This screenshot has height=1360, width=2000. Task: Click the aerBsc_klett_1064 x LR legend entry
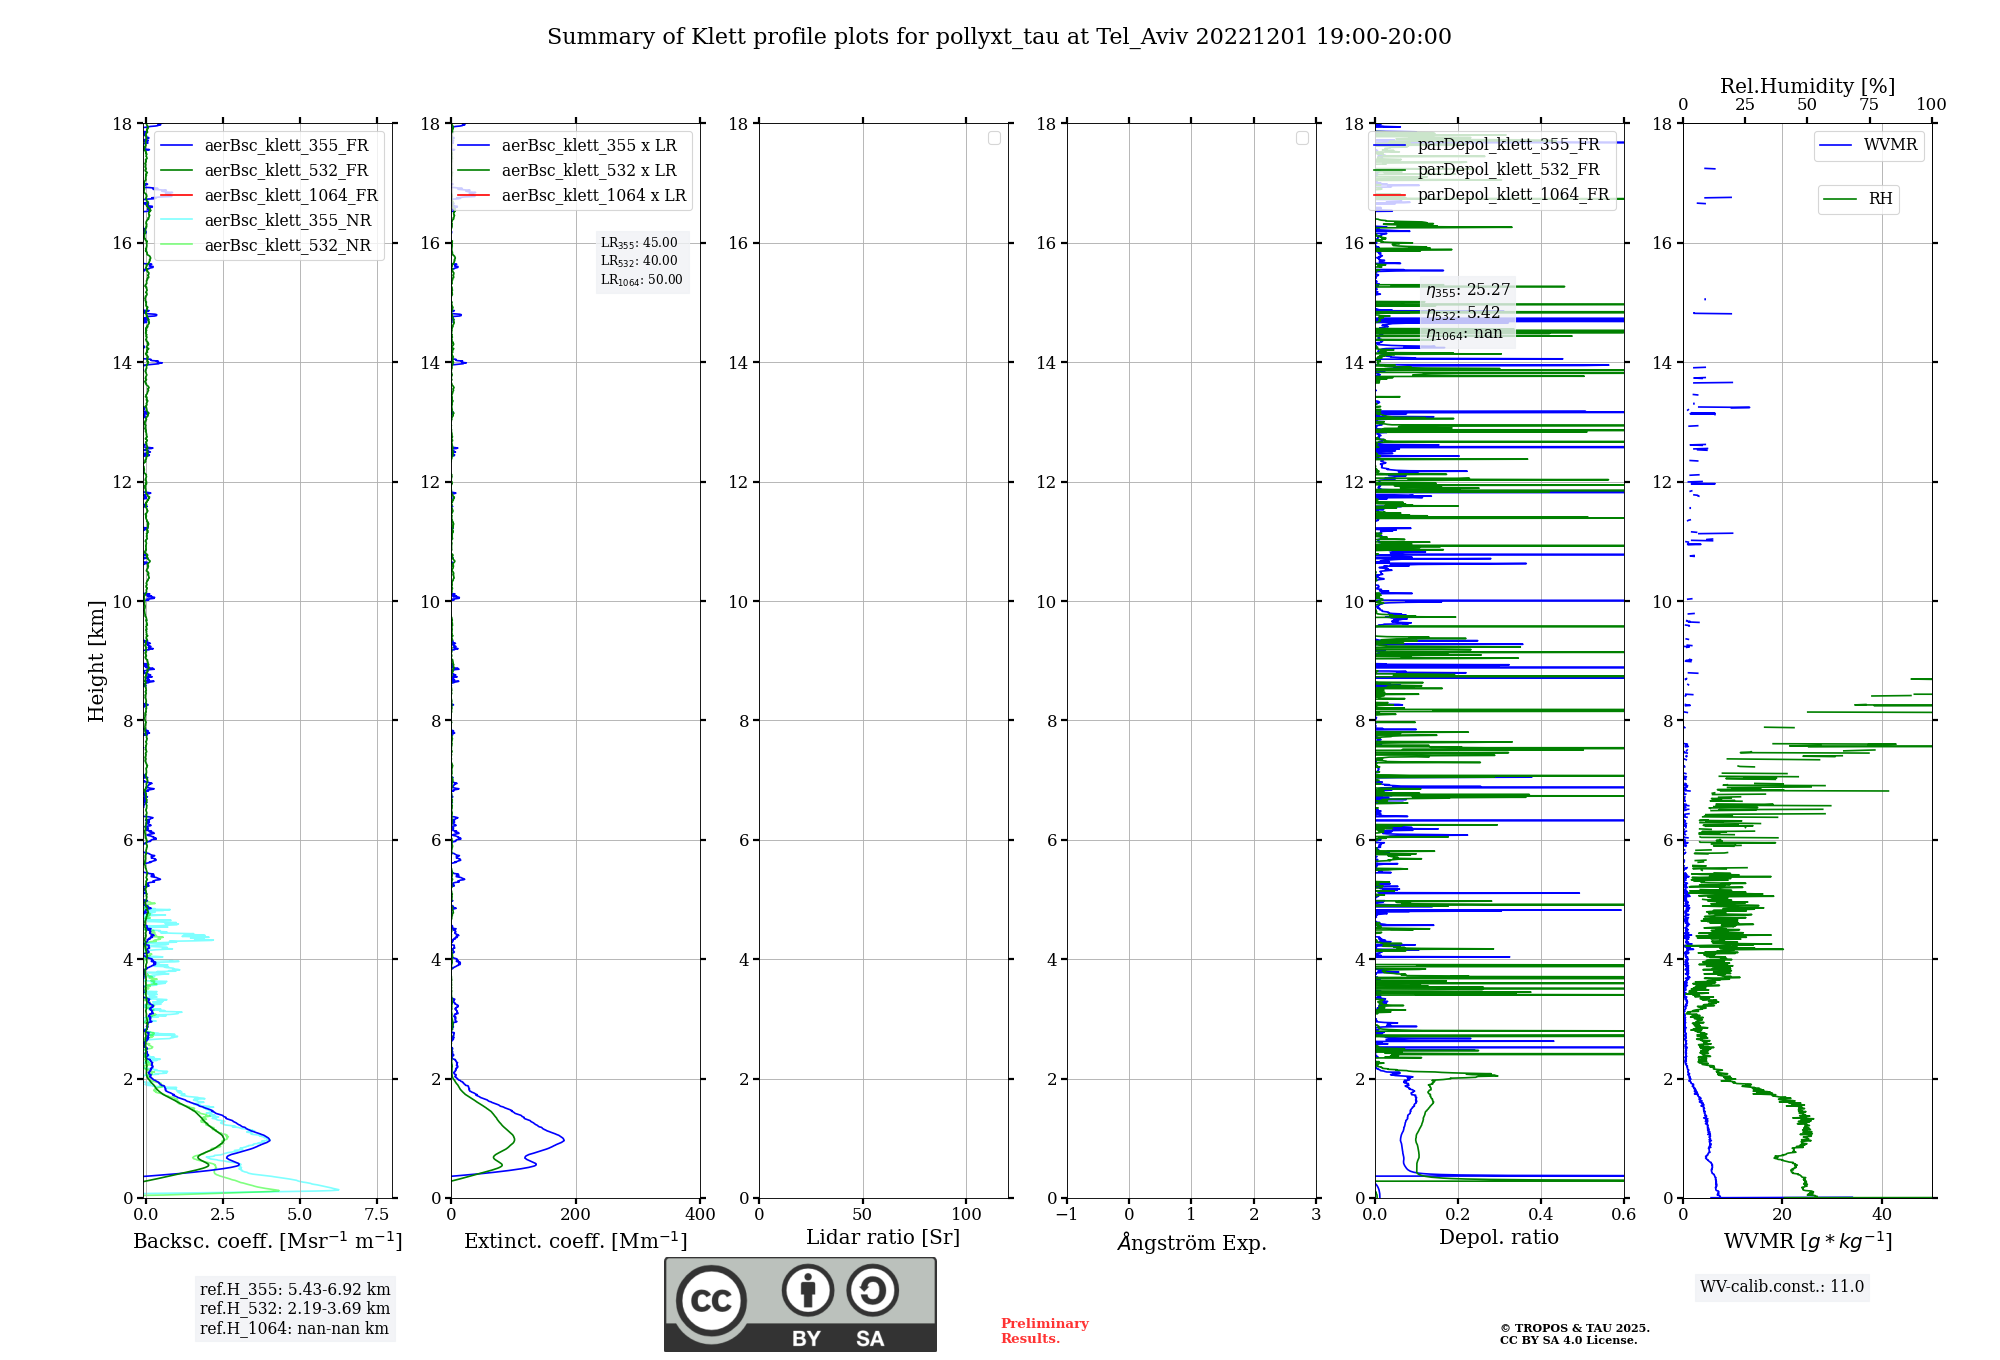(x=573, y=195)
